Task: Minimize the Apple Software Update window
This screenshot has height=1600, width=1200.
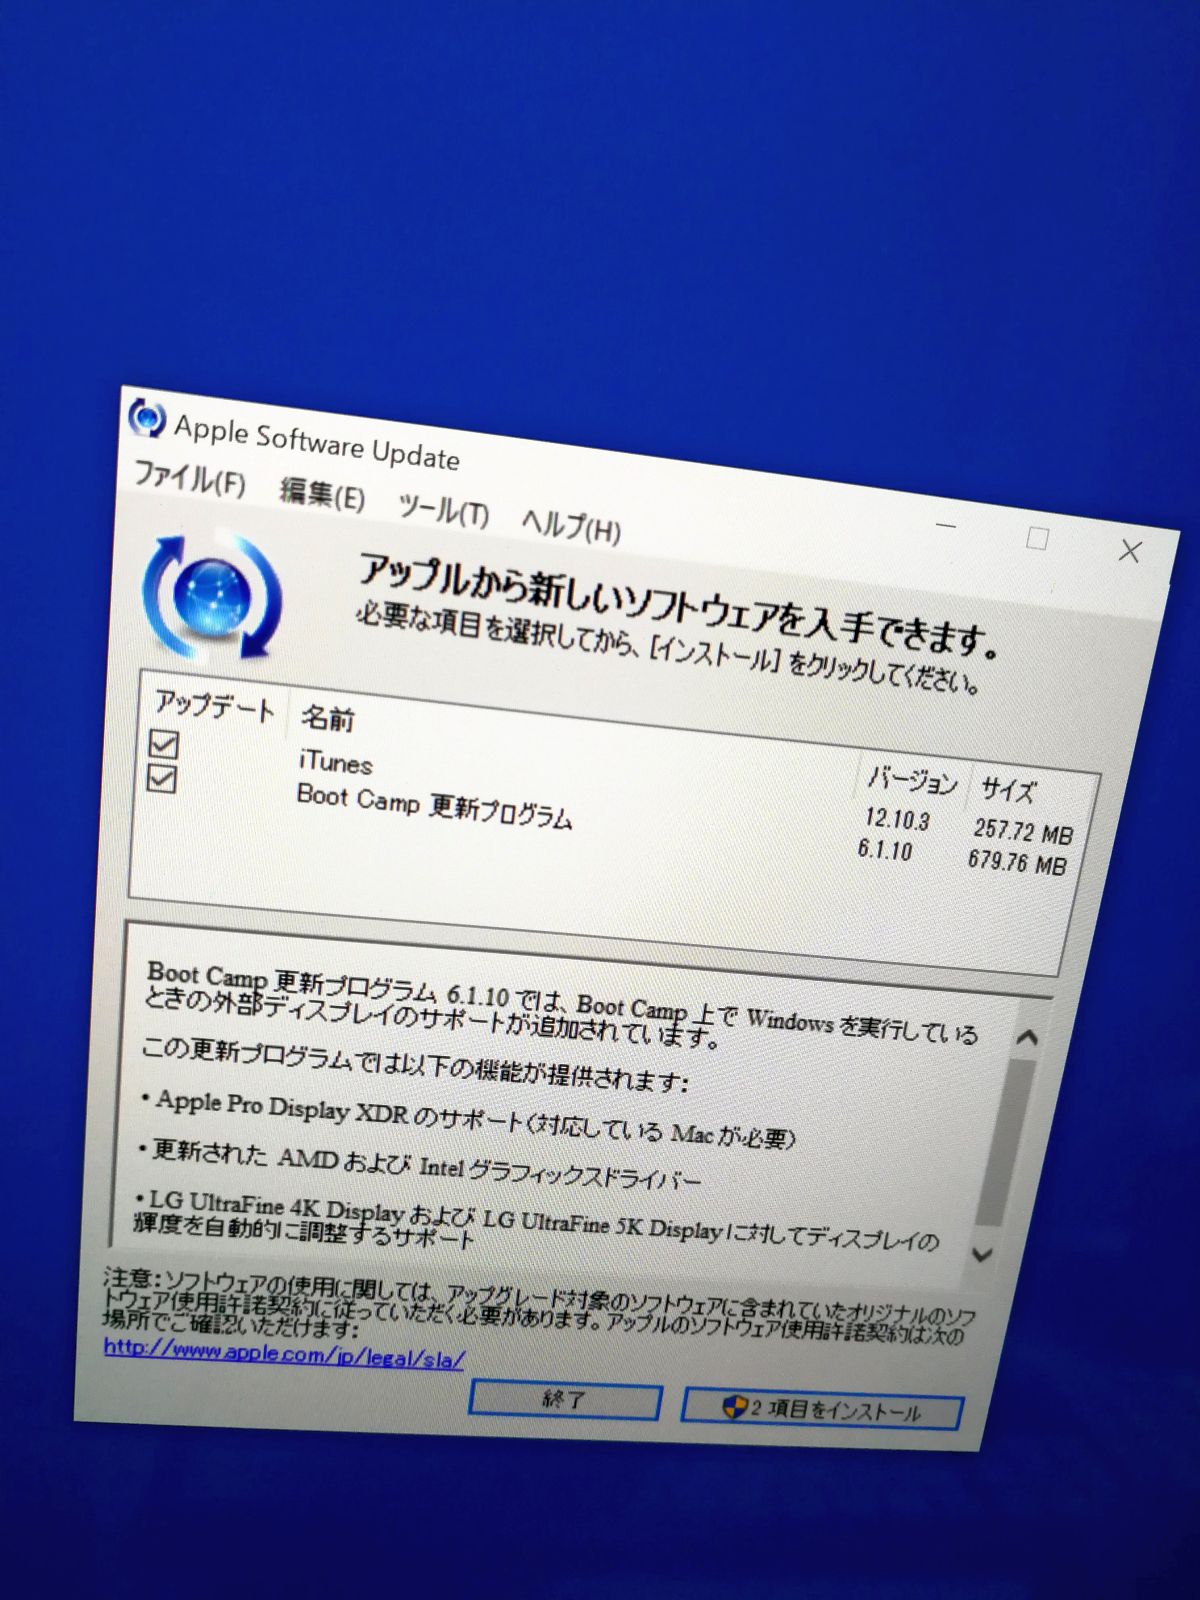Action: pyautogui.click(x=946, y=524)
